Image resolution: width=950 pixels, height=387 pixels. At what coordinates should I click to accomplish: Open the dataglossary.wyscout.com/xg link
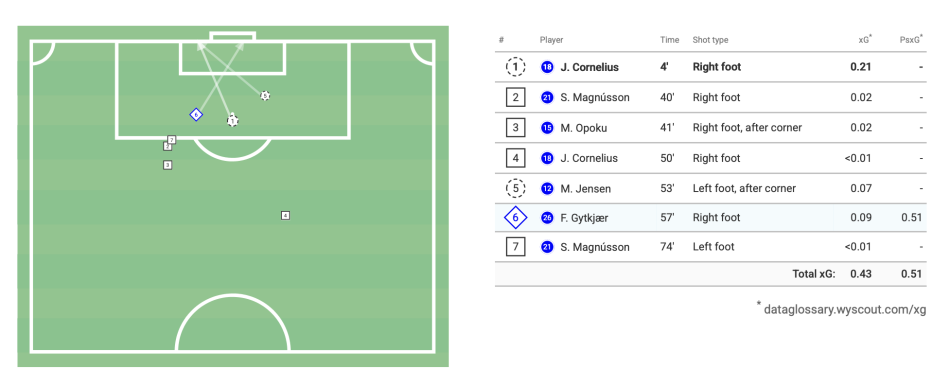point(845,309)
